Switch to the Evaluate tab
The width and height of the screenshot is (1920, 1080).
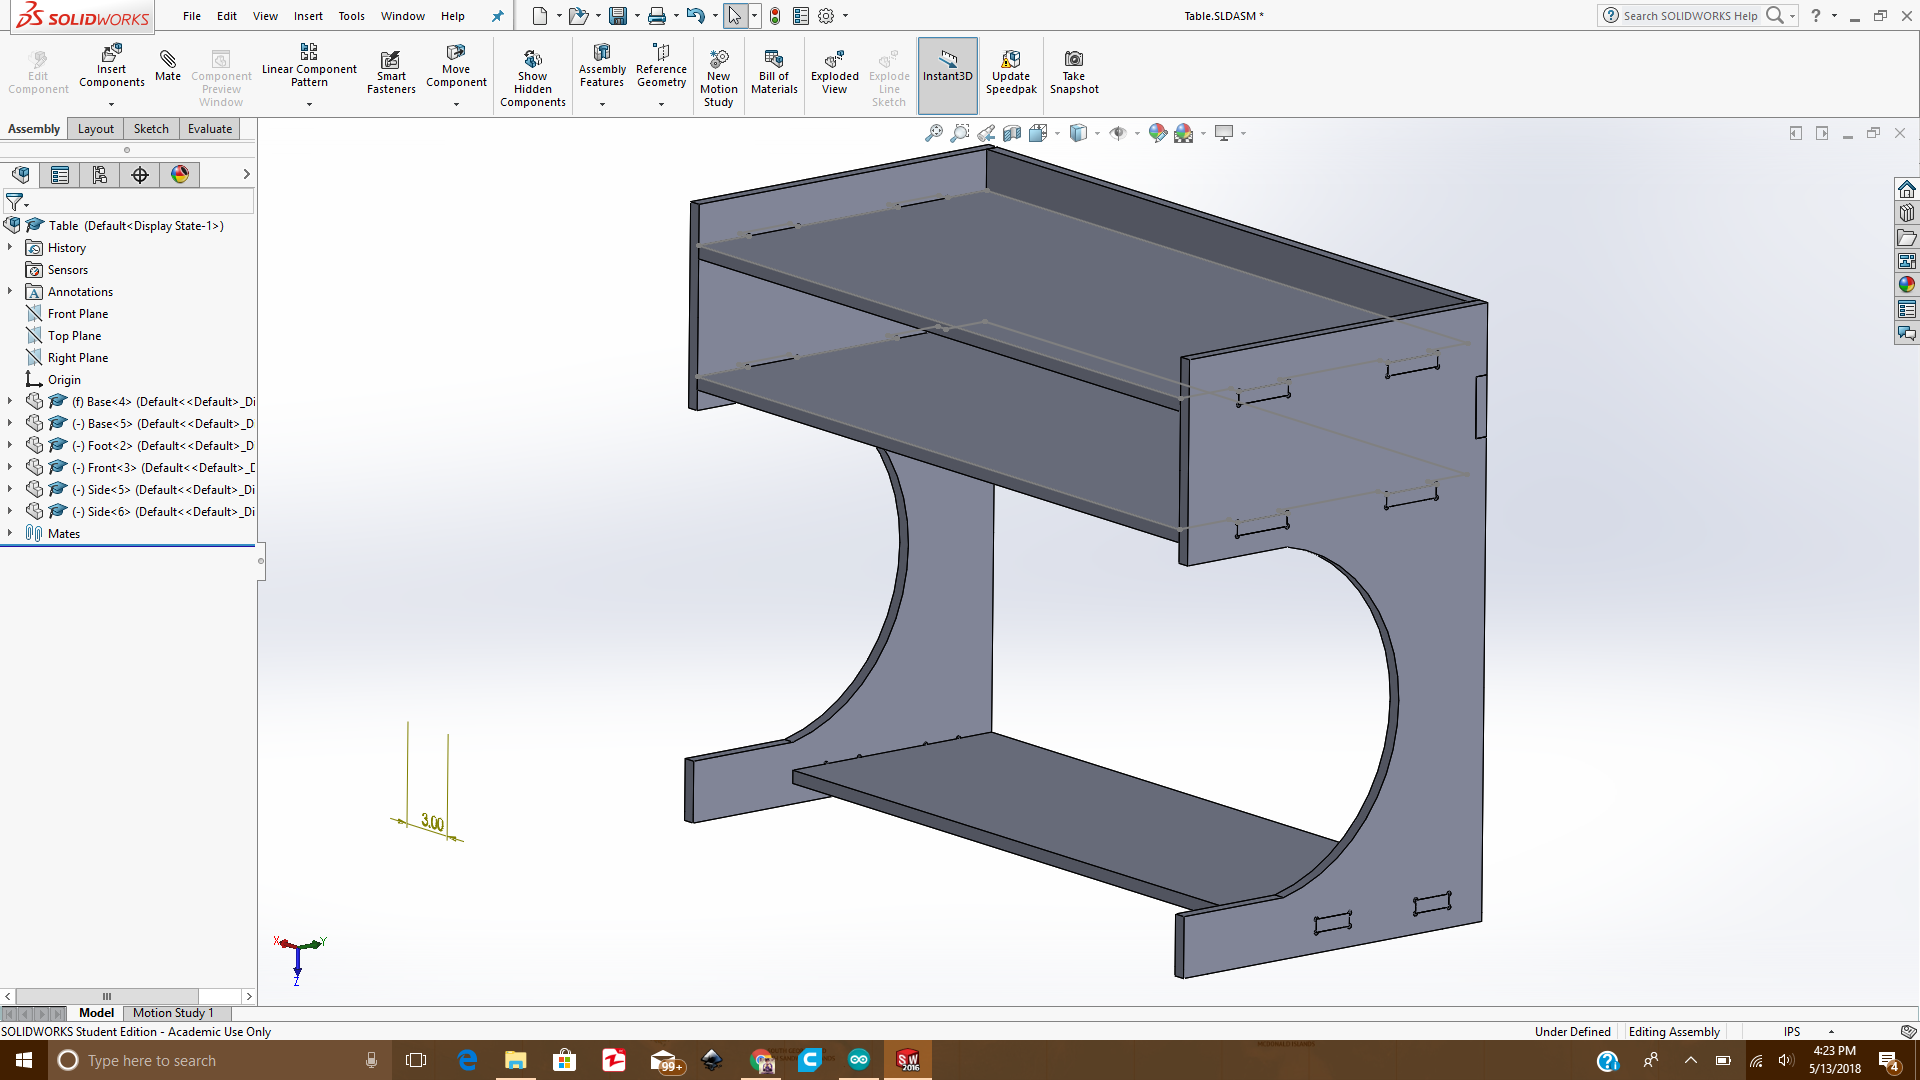(x=210, y=129)
